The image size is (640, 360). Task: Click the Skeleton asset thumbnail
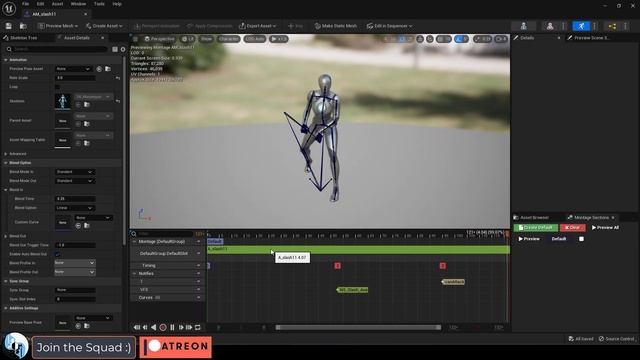[x=62, y=101]
